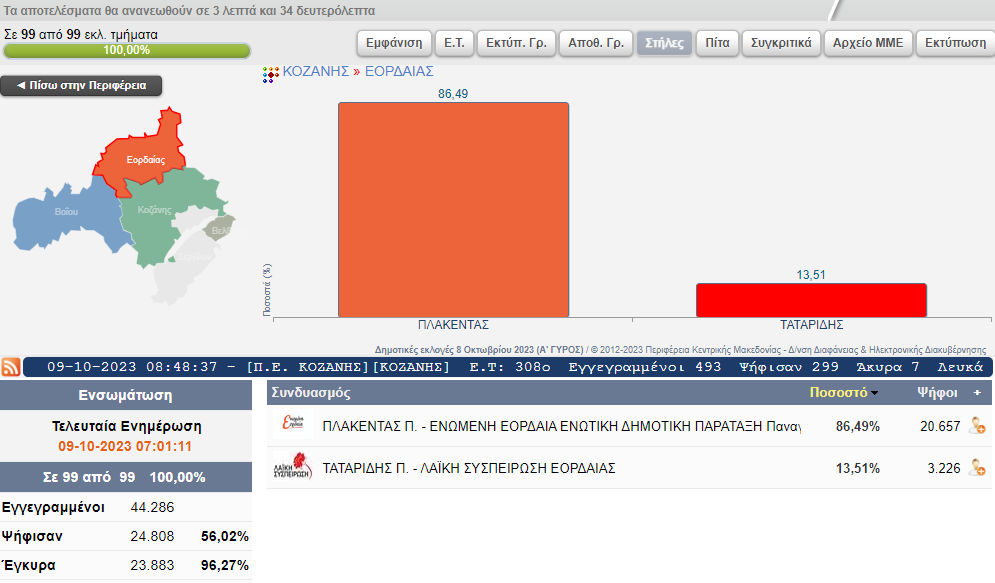Image resolution: width=995 pixels, height=583 pixels.
Task: Sort by Ποσοστό column arrow
Action: 875,394
